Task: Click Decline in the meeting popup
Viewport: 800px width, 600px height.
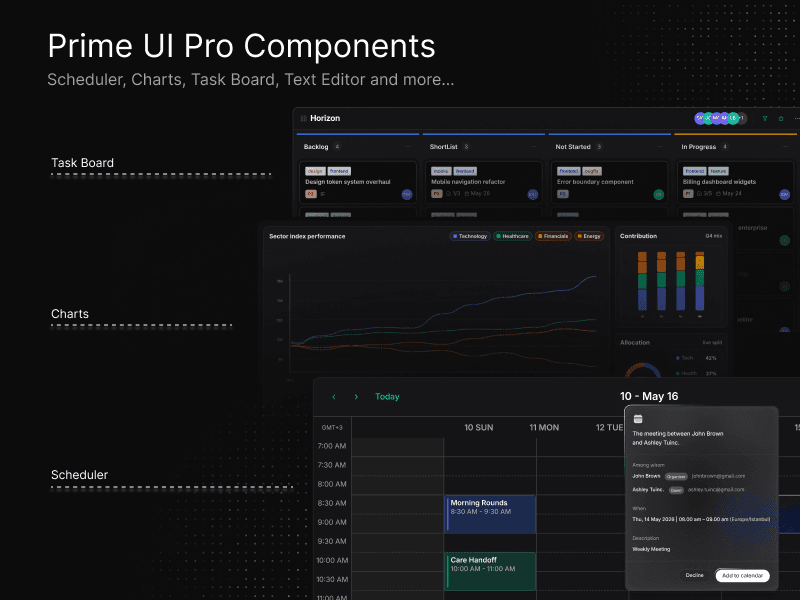Action: 694,576
